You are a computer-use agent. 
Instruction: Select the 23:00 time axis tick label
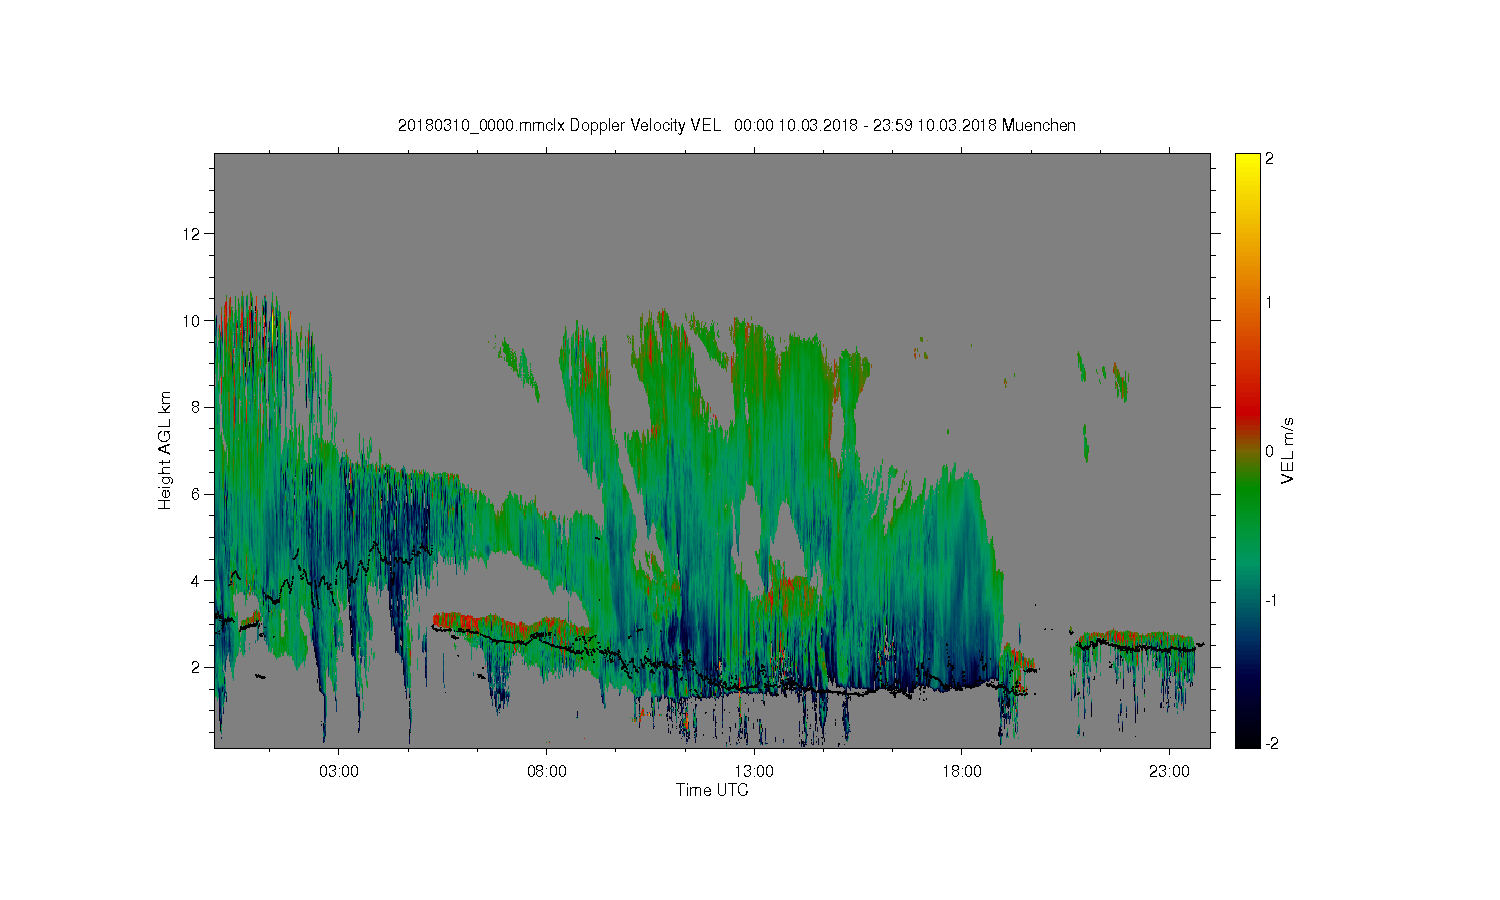pyautogui.click(x=1170, y=771)
